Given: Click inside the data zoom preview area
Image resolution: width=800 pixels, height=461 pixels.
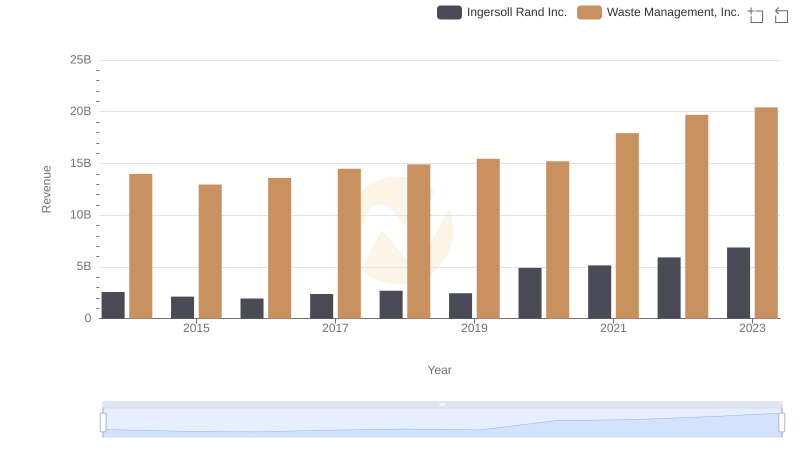Looking at the screenshot, I should click(442, 423).
